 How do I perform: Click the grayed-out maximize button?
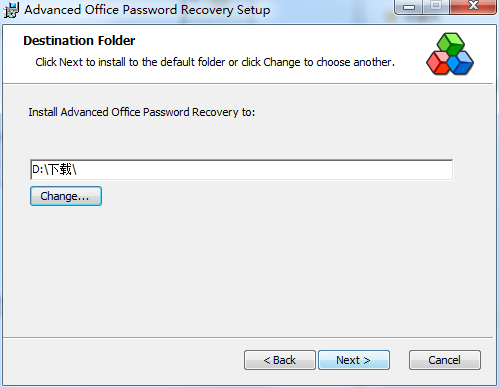(x=436, y=7)
